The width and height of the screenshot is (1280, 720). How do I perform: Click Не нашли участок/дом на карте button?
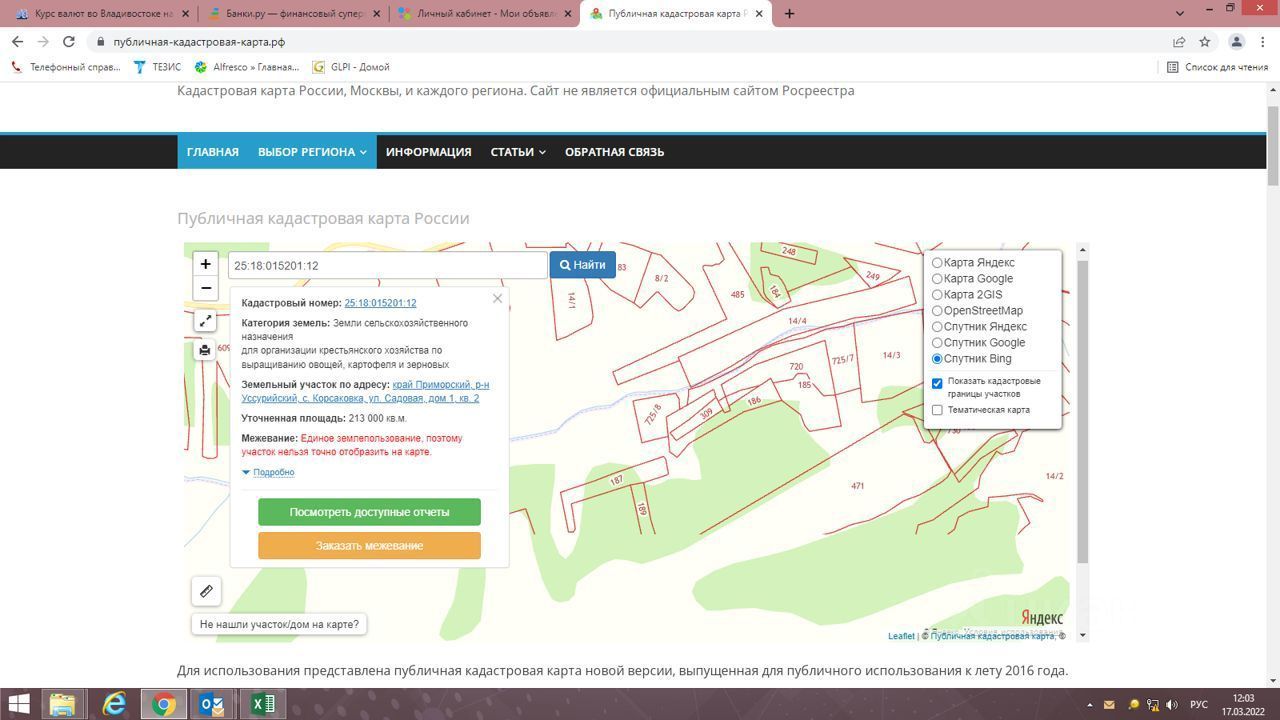click(x=279, y=624)
